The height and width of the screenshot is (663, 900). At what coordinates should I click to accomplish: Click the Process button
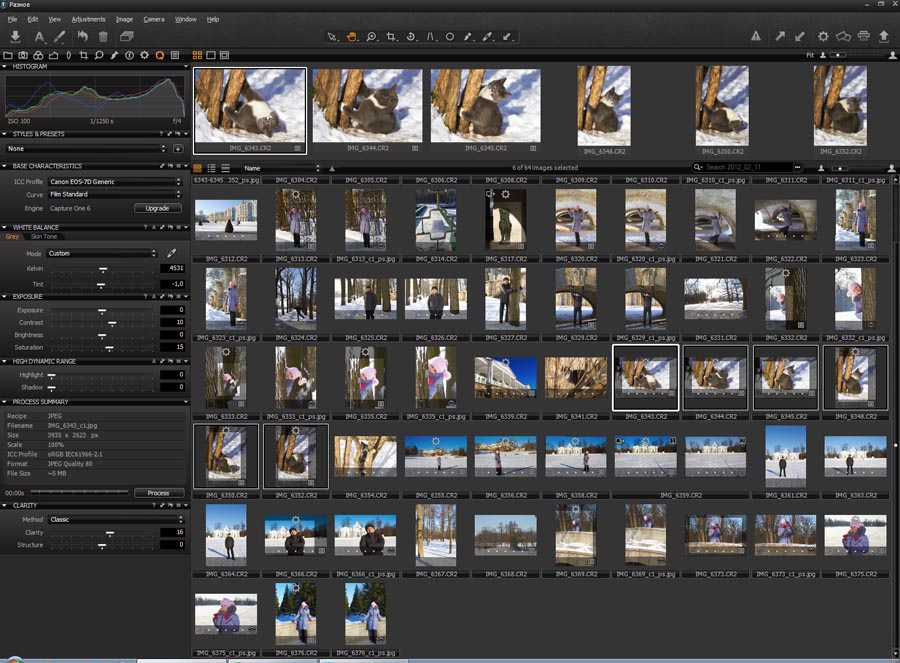158,493
